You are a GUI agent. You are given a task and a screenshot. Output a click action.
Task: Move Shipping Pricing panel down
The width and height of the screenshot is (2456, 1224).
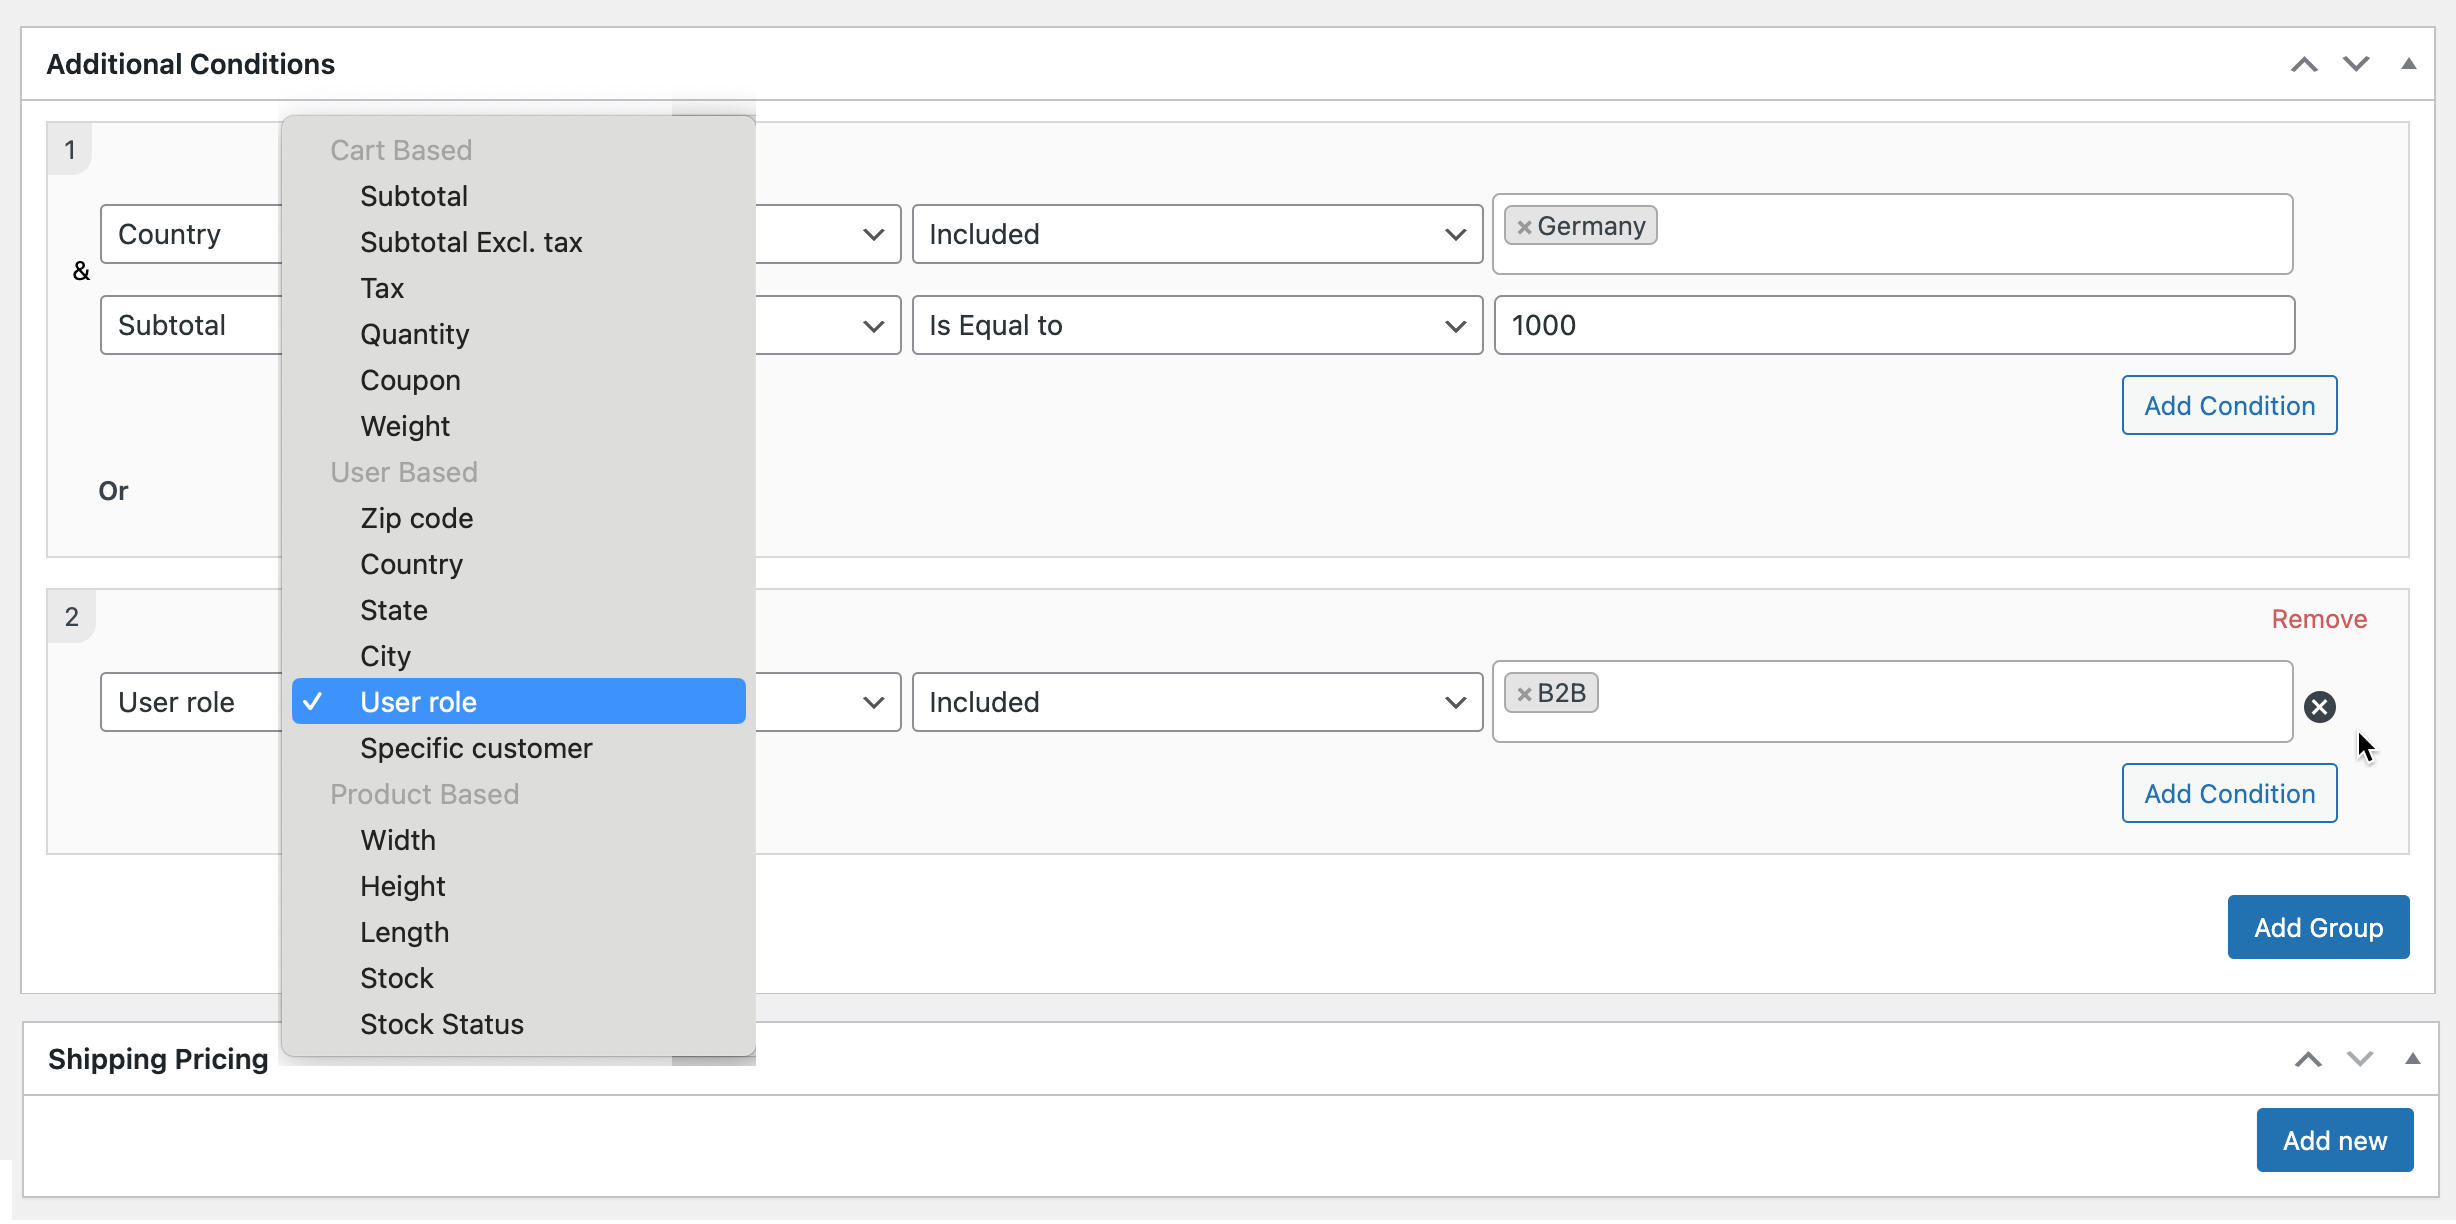2360,1060
